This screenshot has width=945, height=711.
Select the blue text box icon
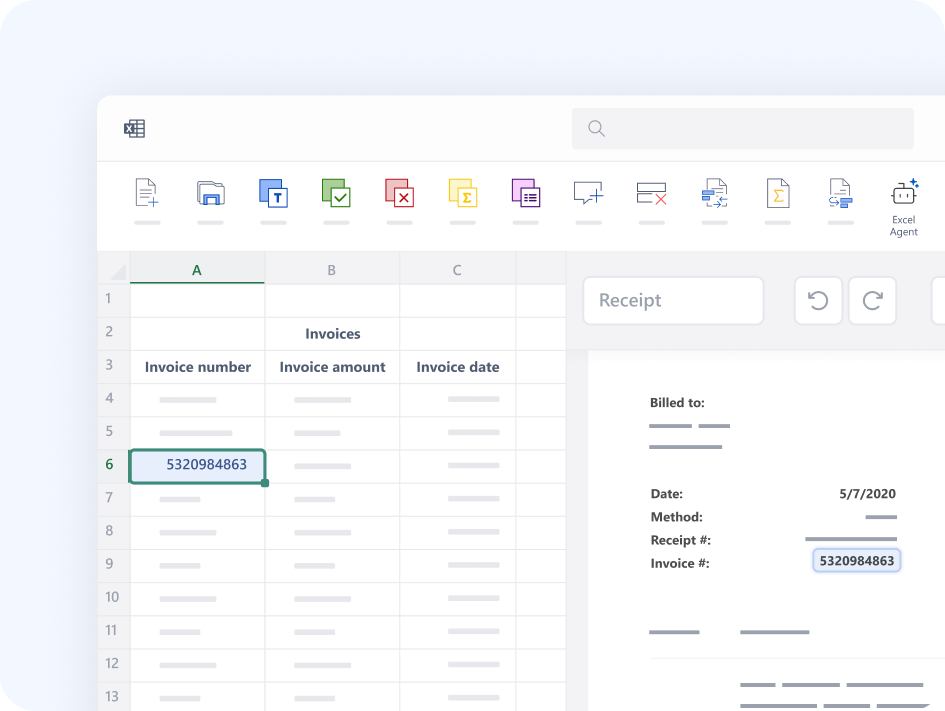point(273,193)
